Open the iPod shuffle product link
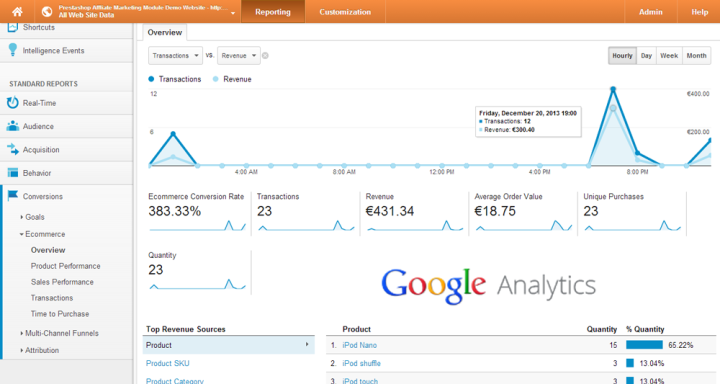Screen dimensions: 720x384 click(x=361, y=363)
